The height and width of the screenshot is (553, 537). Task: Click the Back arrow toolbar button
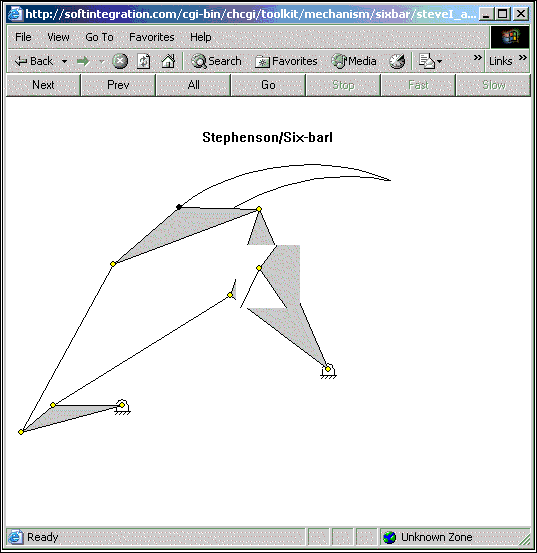(34, 61)
